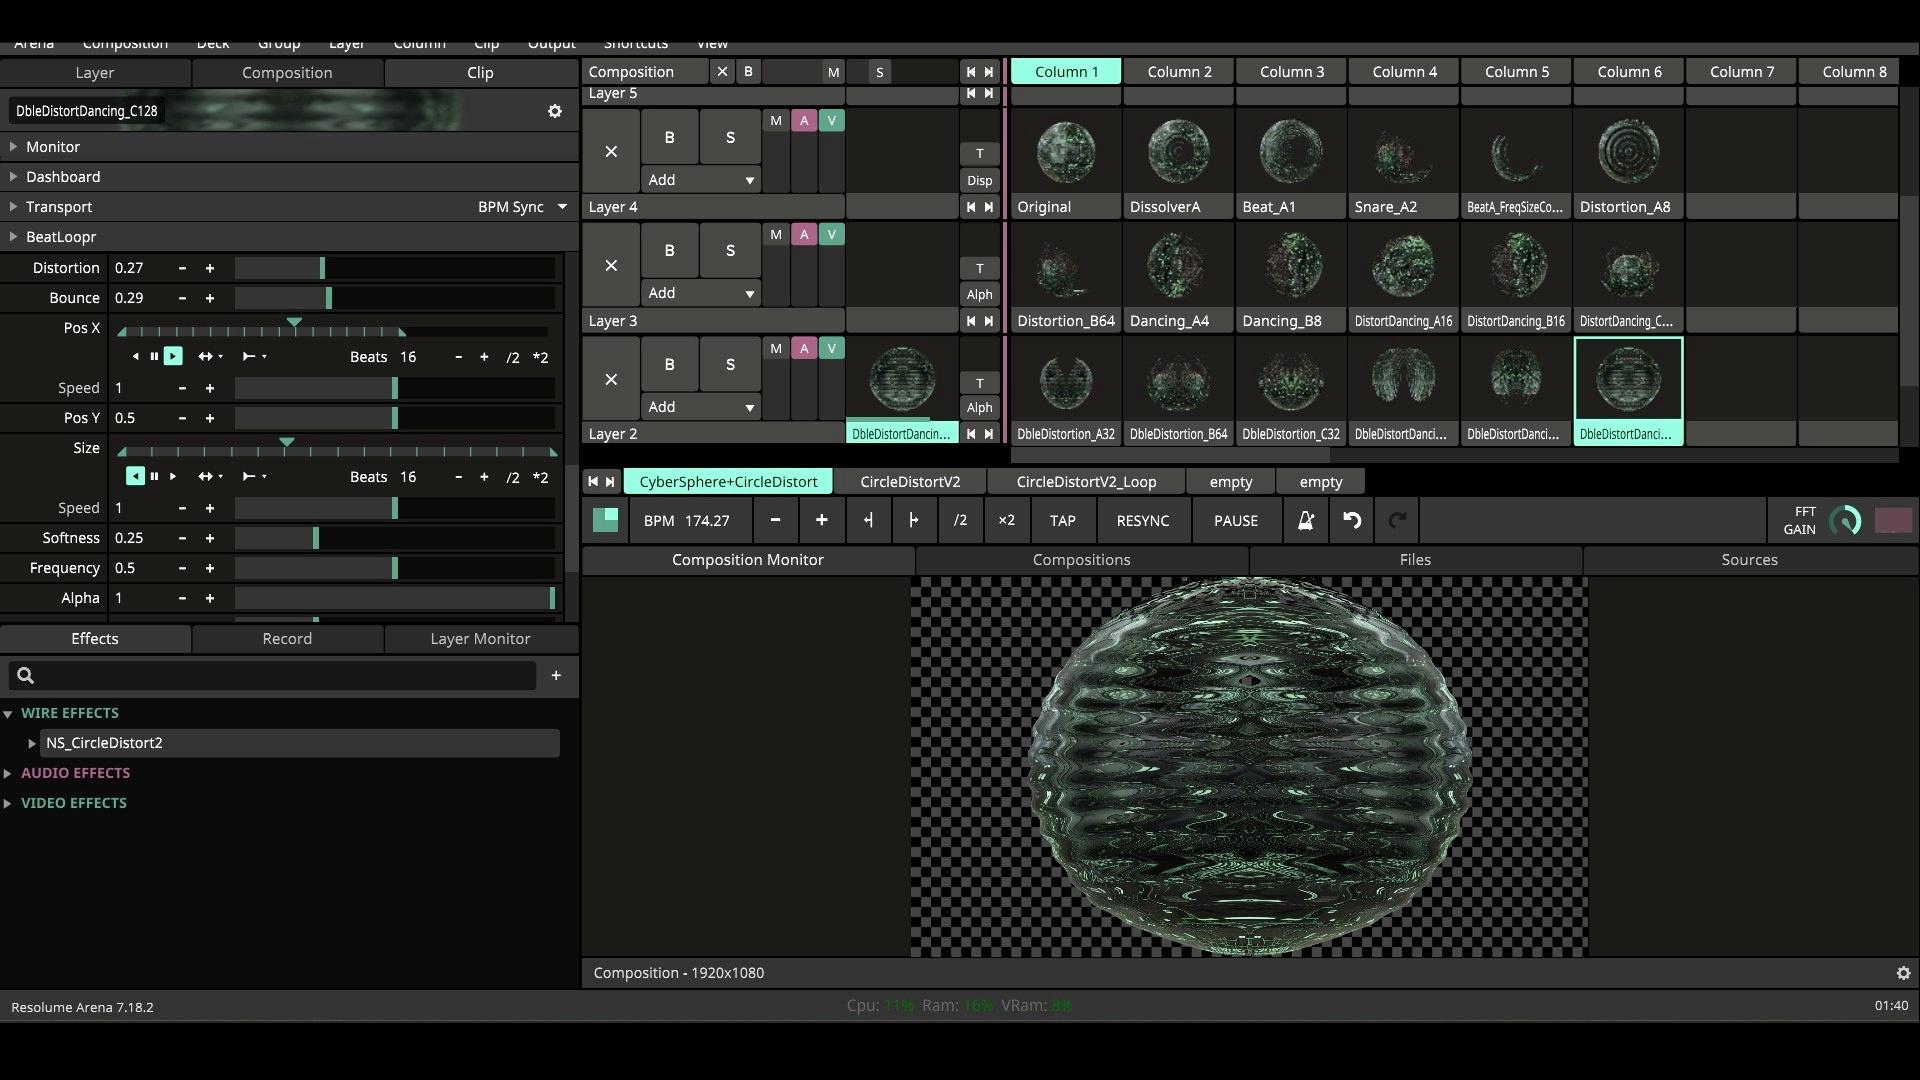Toggle Composition Bypass B button
Screen dimensions: 1920x1080
coord(748,72)
